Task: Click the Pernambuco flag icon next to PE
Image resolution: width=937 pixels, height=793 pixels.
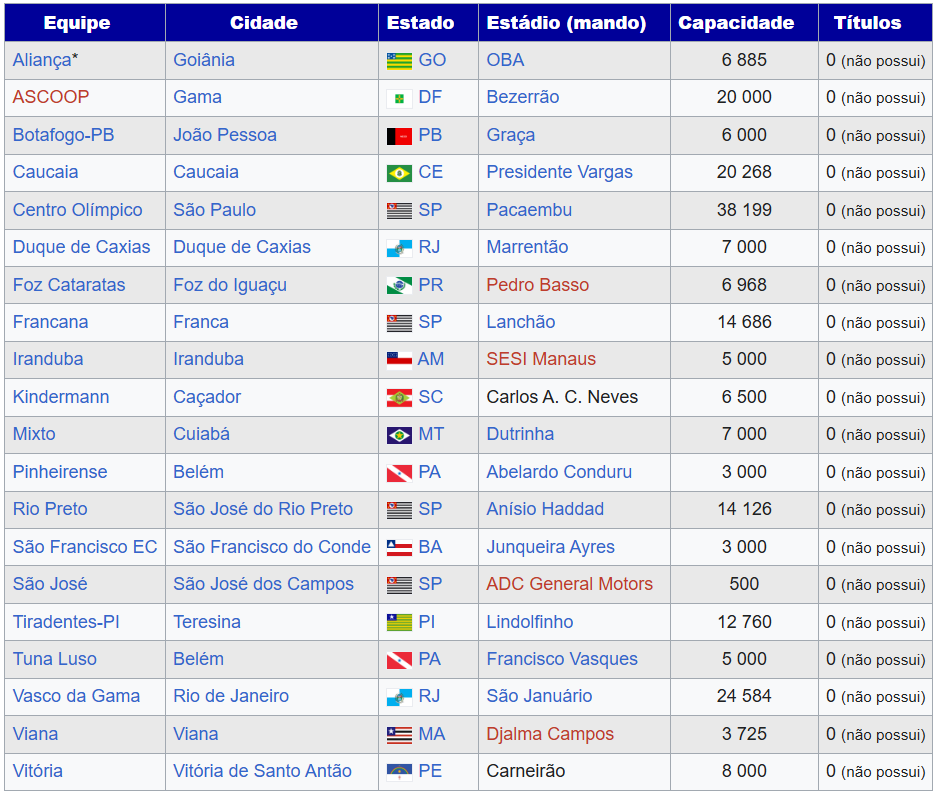Action: (399, 772)
